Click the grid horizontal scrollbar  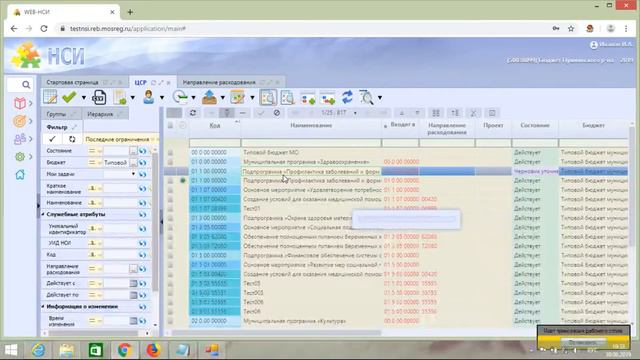(276, 333)
